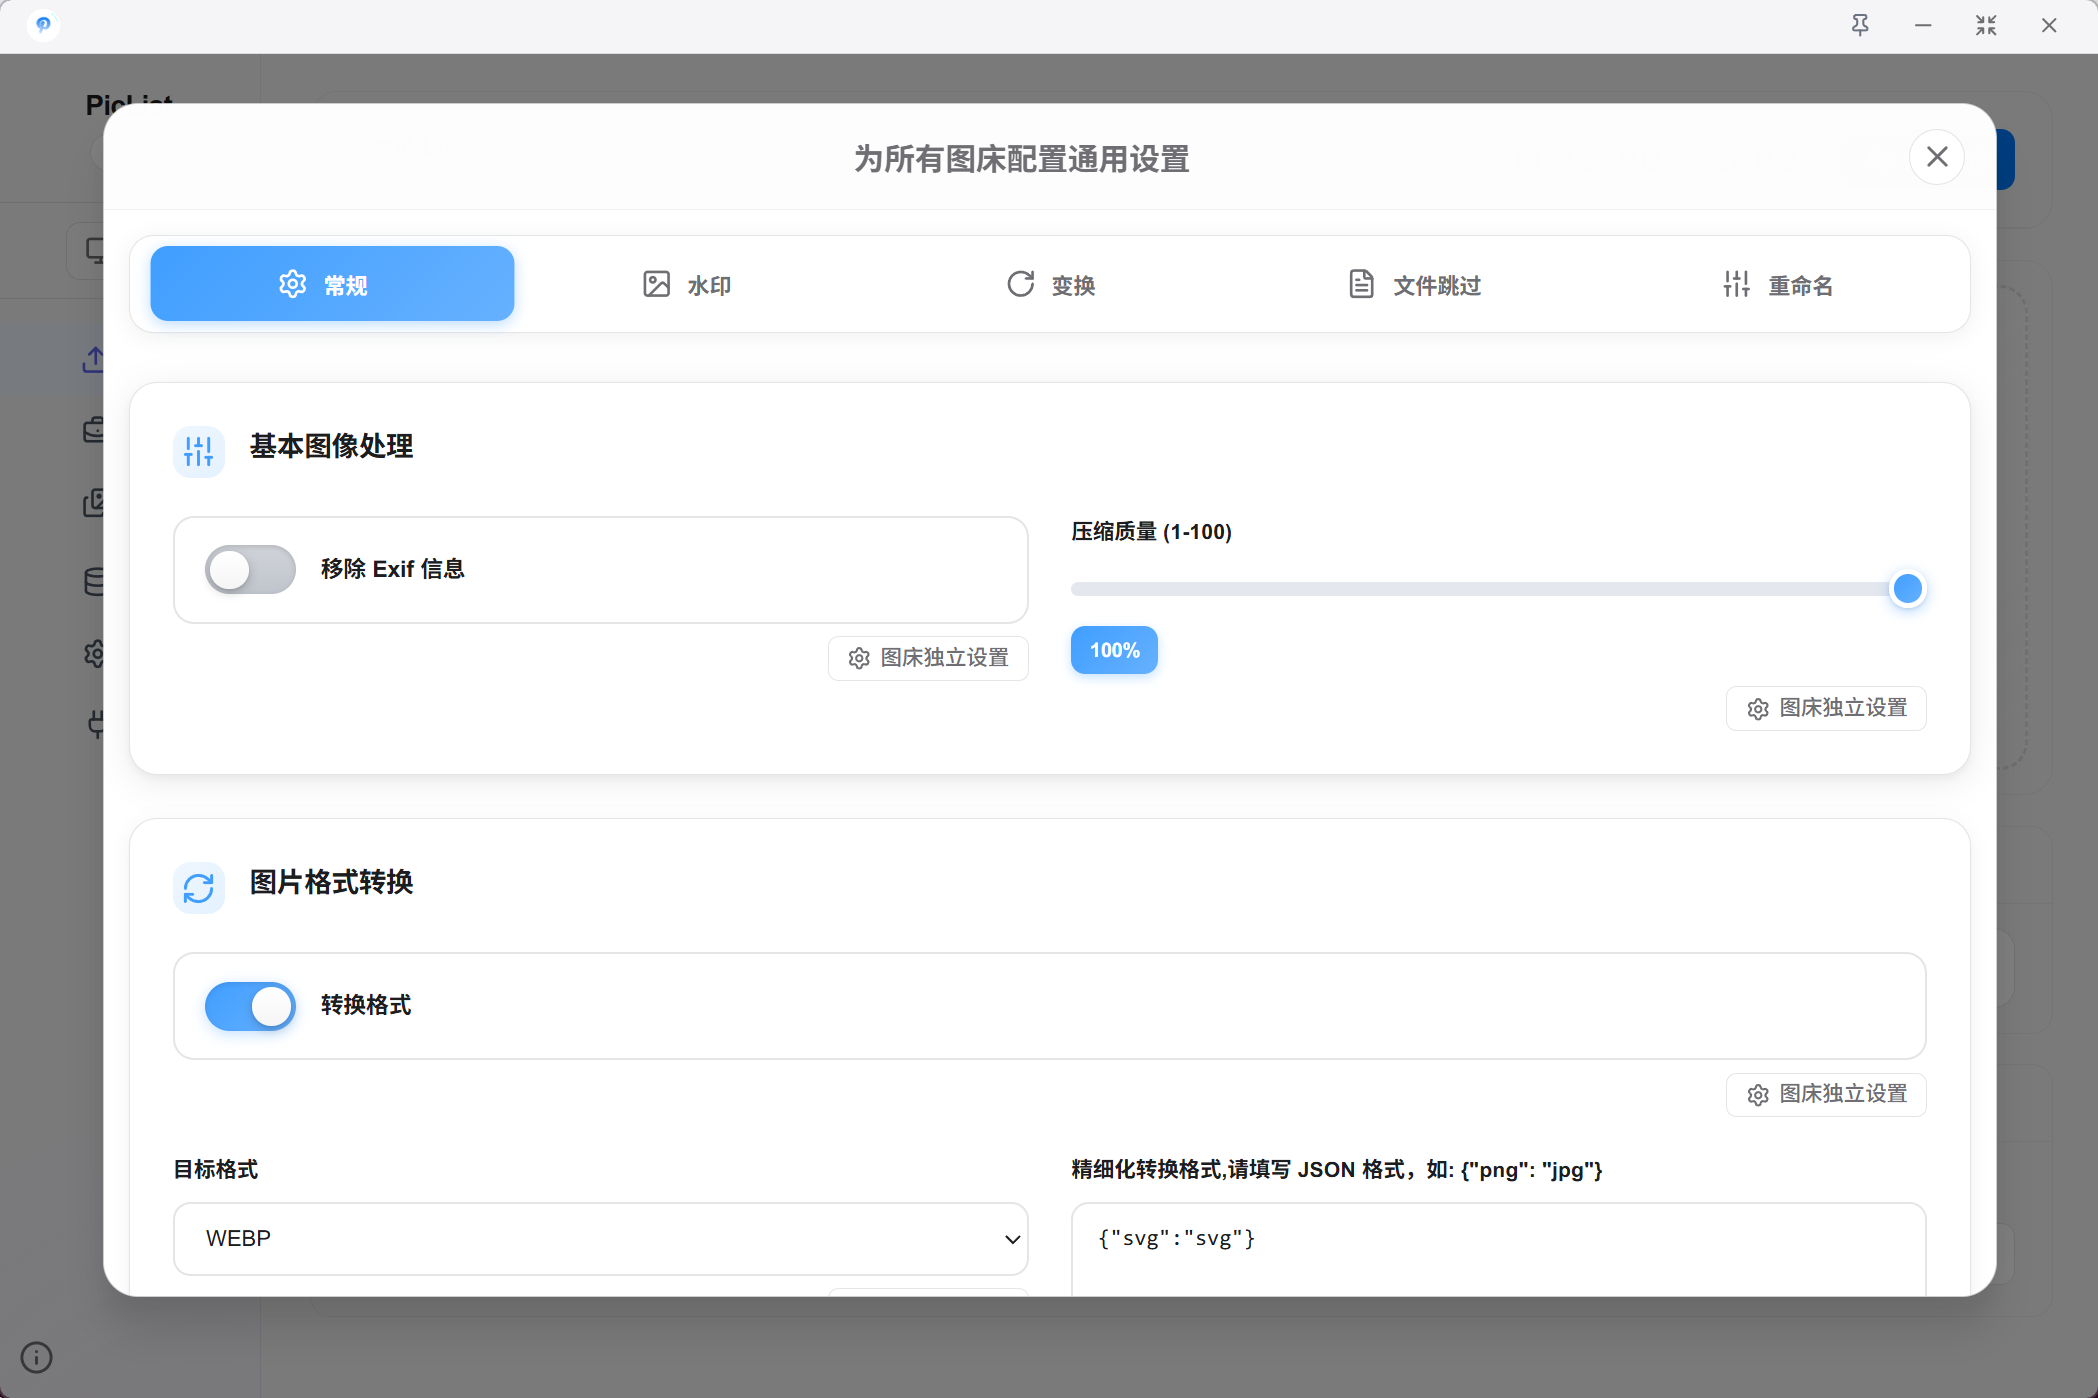Image resolution: width=2098 pixels, height=1398 pixels.
Task: Click the window compress/restore icon
Action: [1986, 26]
